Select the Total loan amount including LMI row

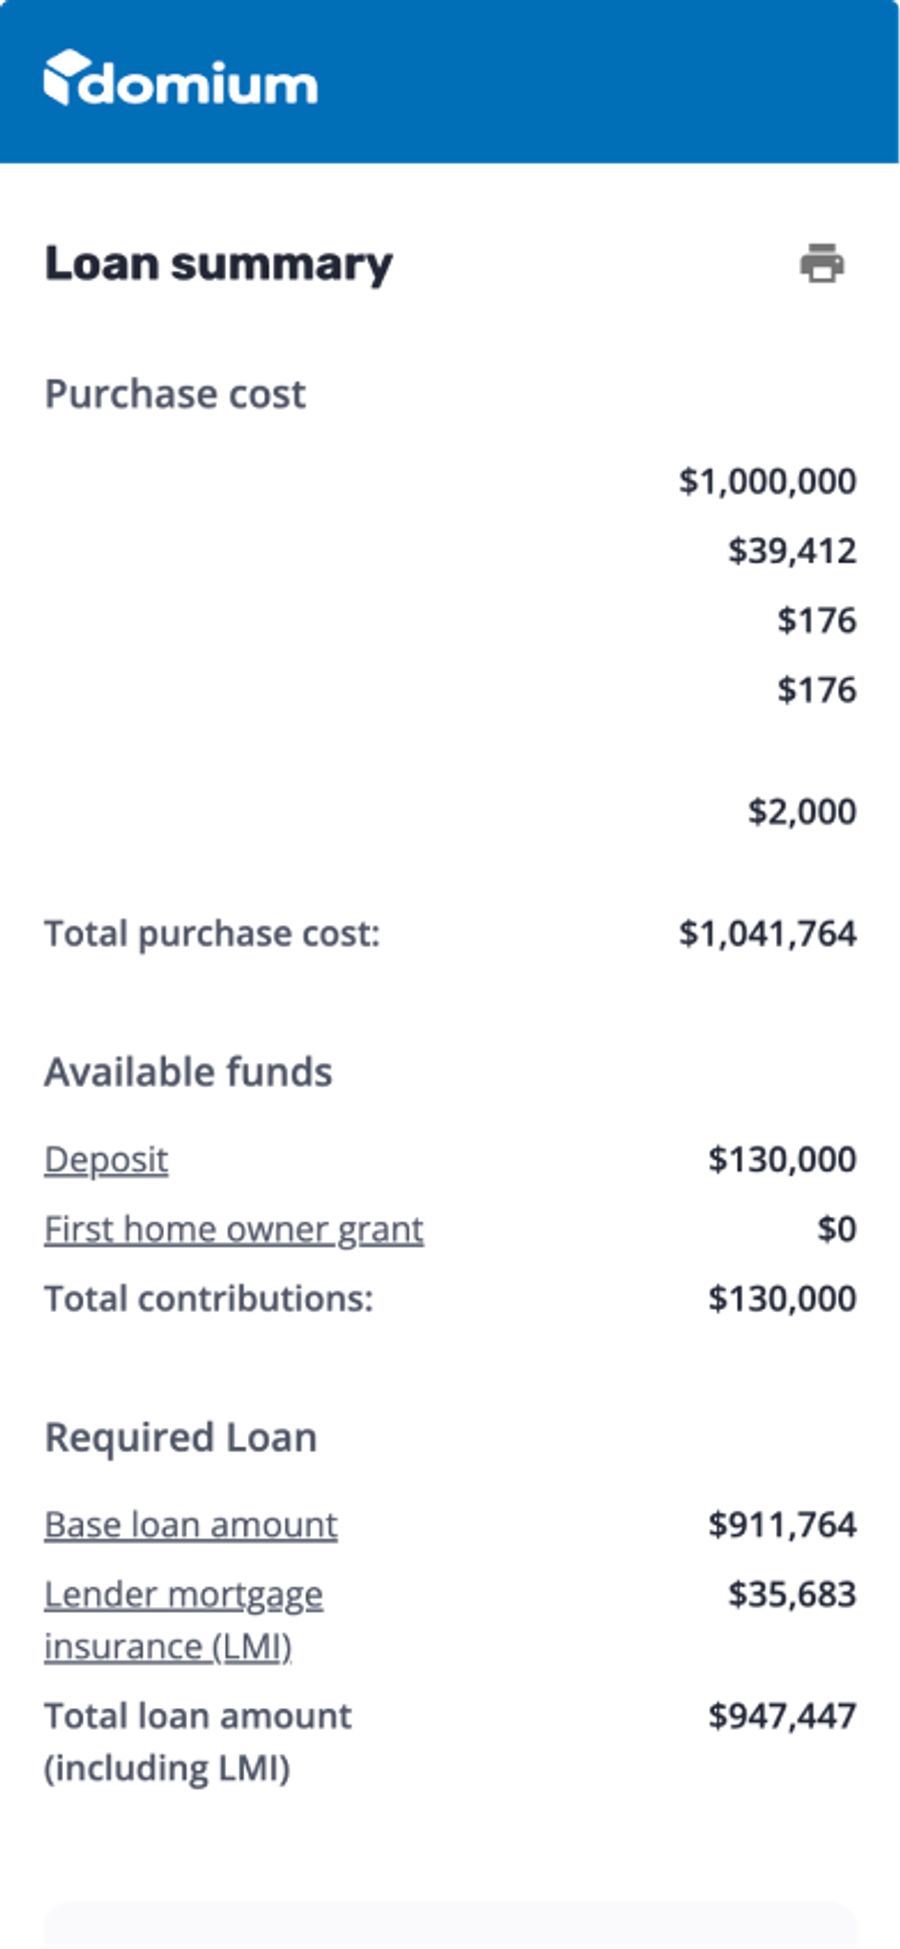(197, 1741)
